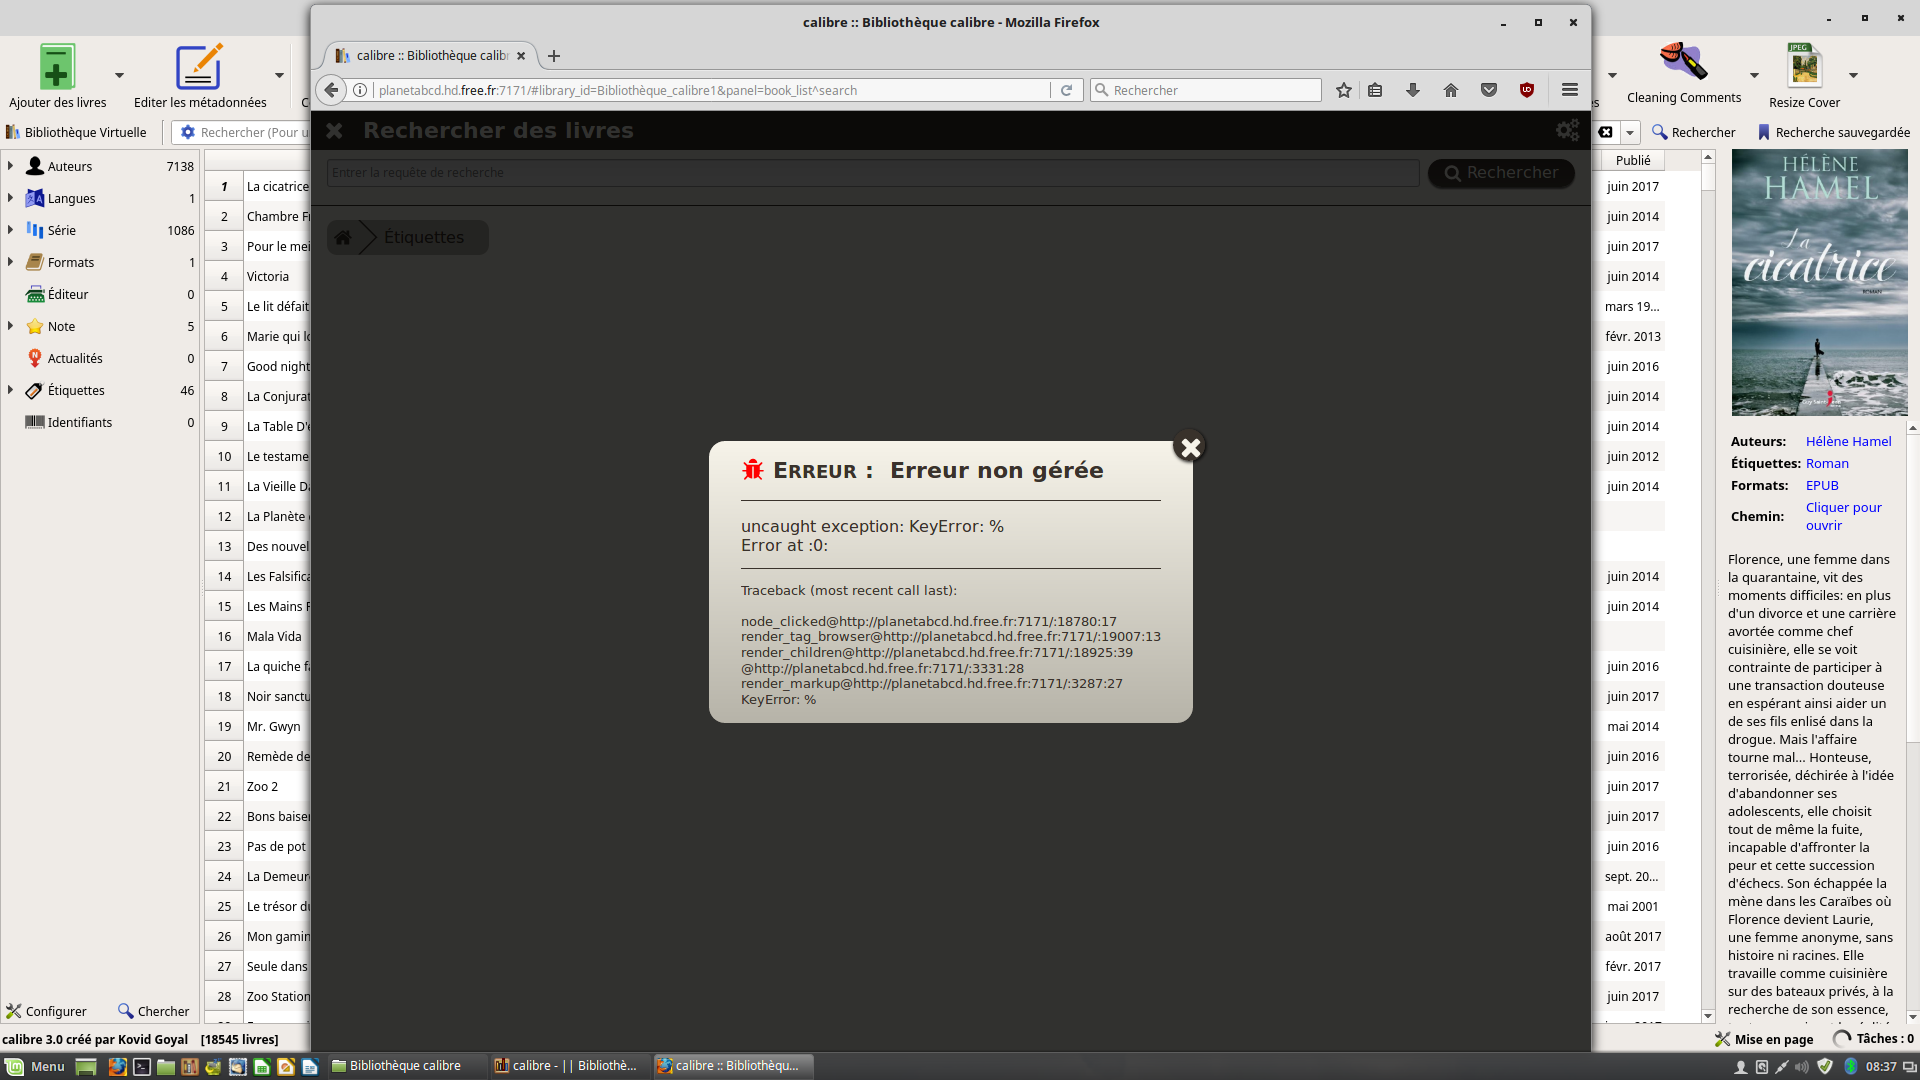Open new Firefox tab with plus
1920x1080 pixels.
point(554,56)
